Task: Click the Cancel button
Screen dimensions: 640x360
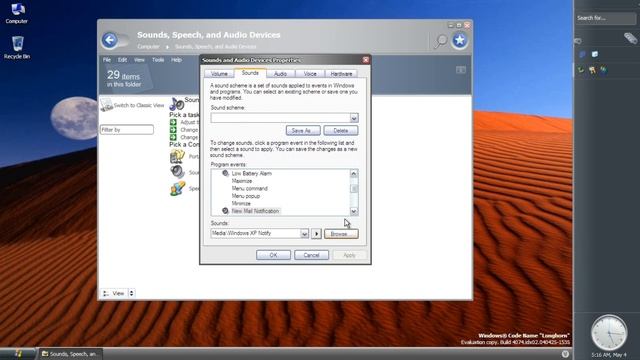Action: [311, 255]
